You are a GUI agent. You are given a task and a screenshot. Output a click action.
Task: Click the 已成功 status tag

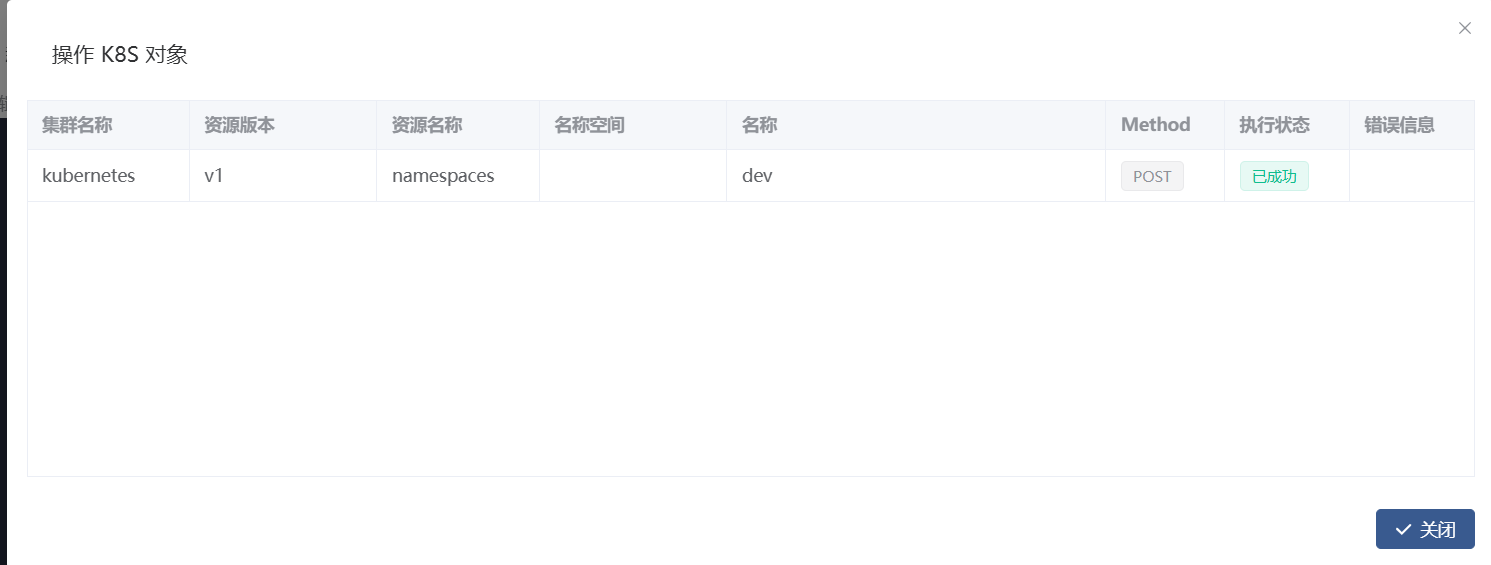(x=1274, y=176)
